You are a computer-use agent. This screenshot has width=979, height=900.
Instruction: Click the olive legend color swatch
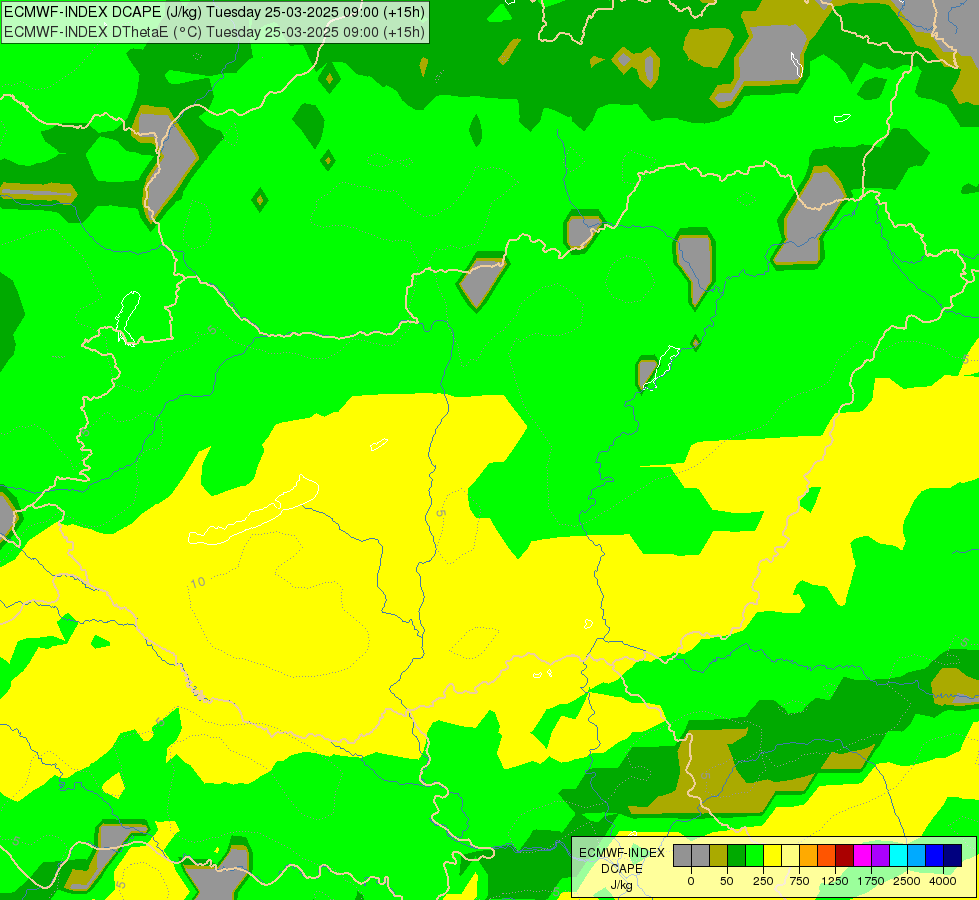click(718, 856)
